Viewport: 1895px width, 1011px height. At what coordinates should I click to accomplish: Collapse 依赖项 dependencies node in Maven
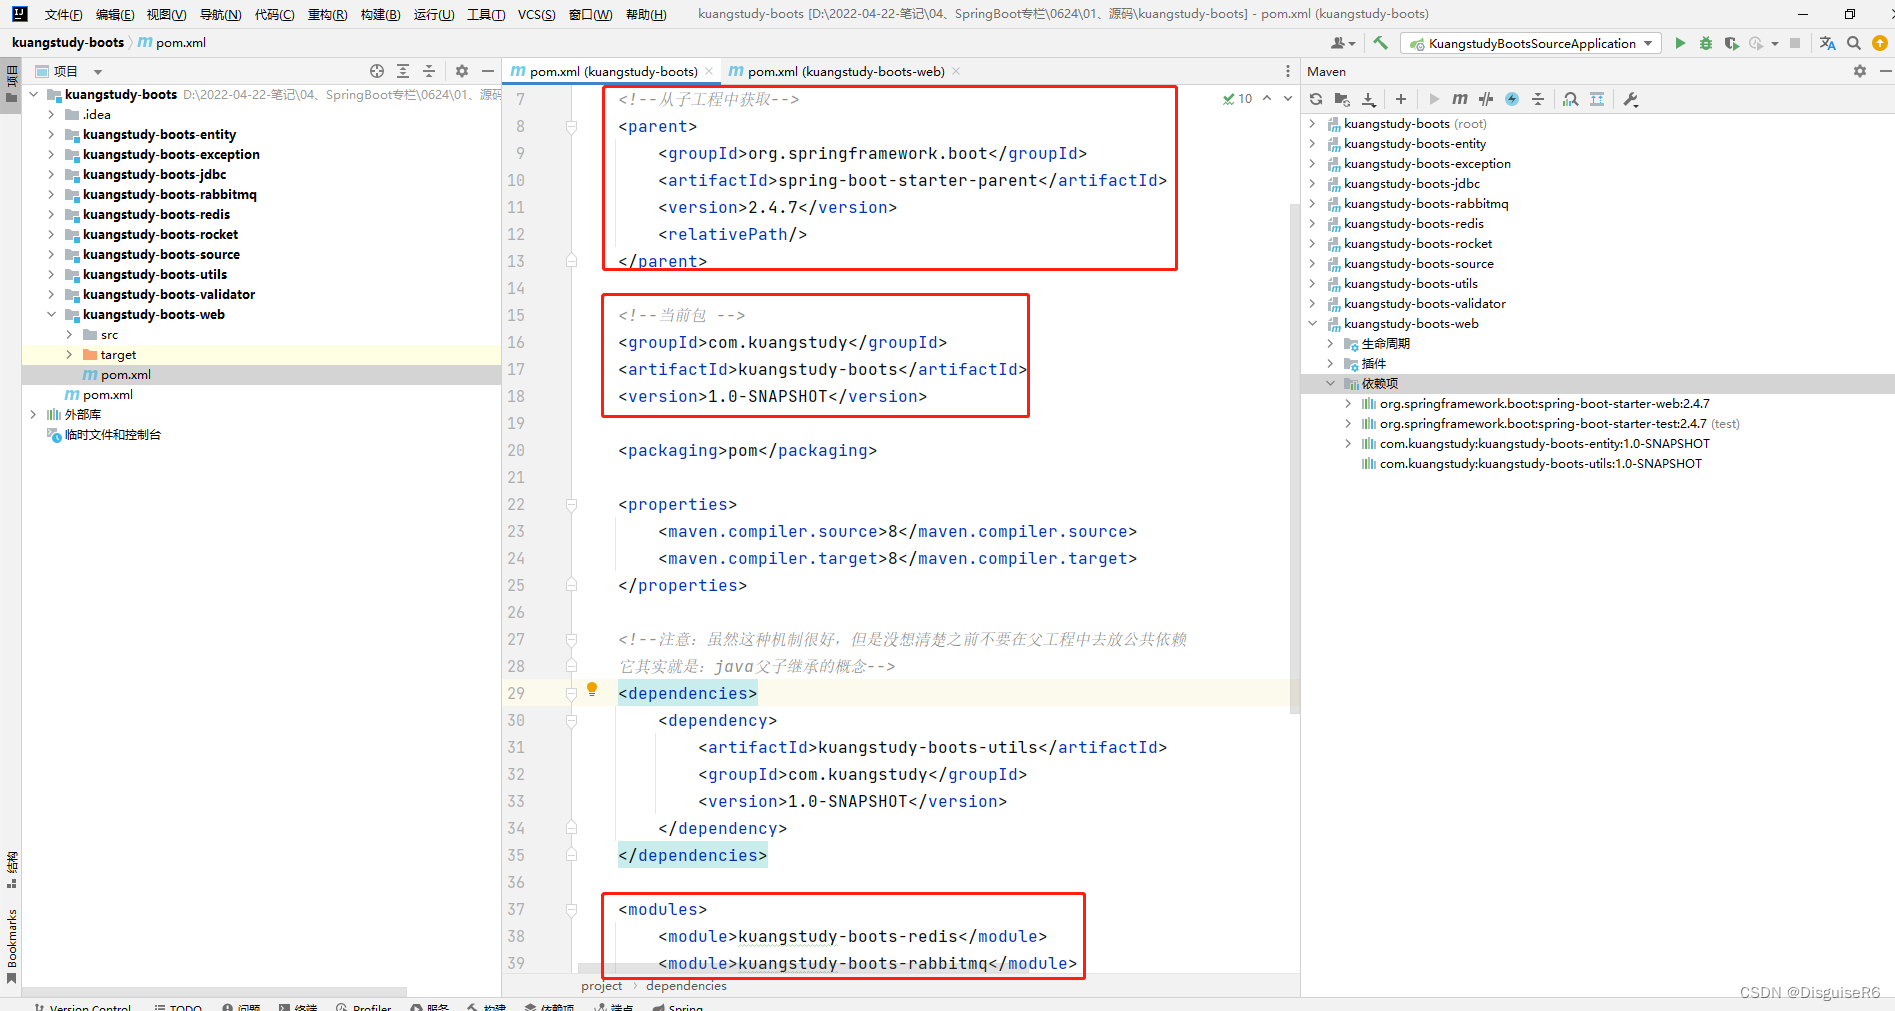1330,383
